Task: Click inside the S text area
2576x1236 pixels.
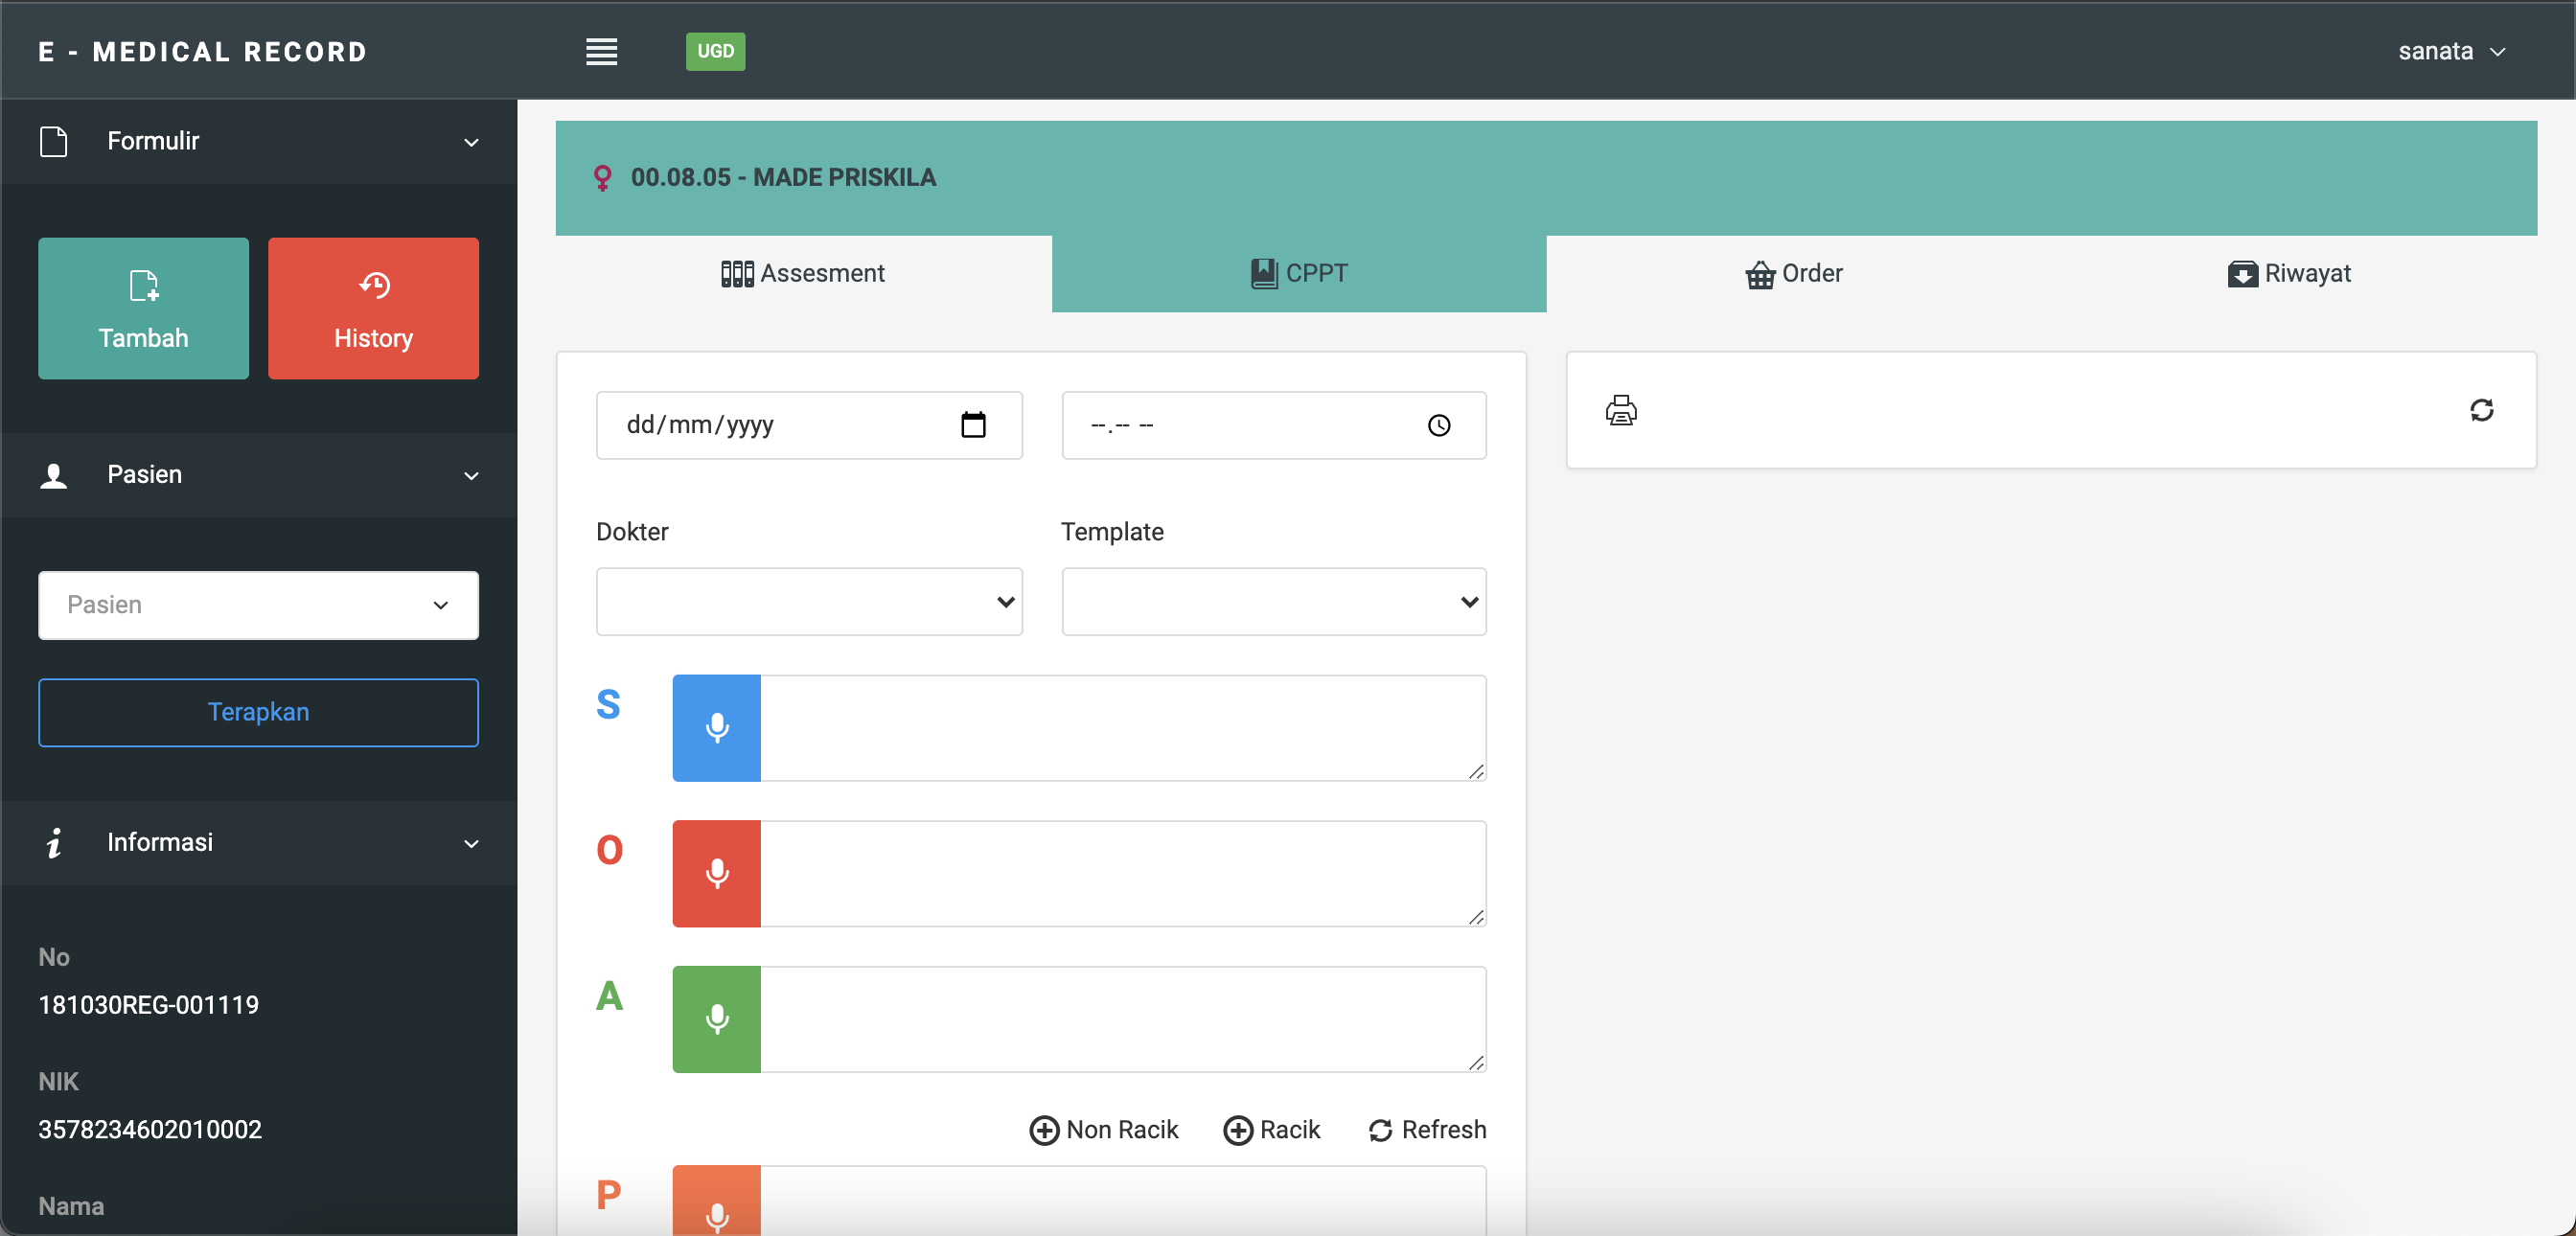Action: 1120,727
